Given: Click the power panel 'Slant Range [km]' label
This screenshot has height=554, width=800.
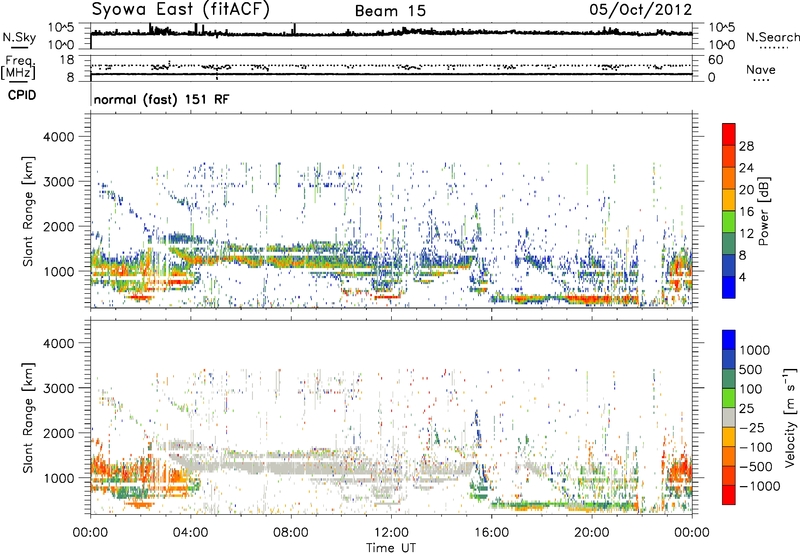Looking at the screenshot, I should click(28, 211).
